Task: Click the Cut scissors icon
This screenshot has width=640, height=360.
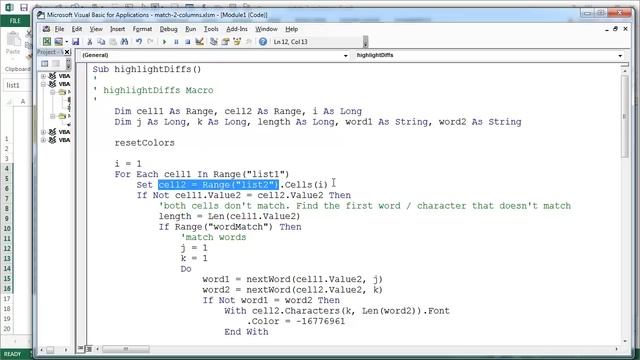Action: 89,42
